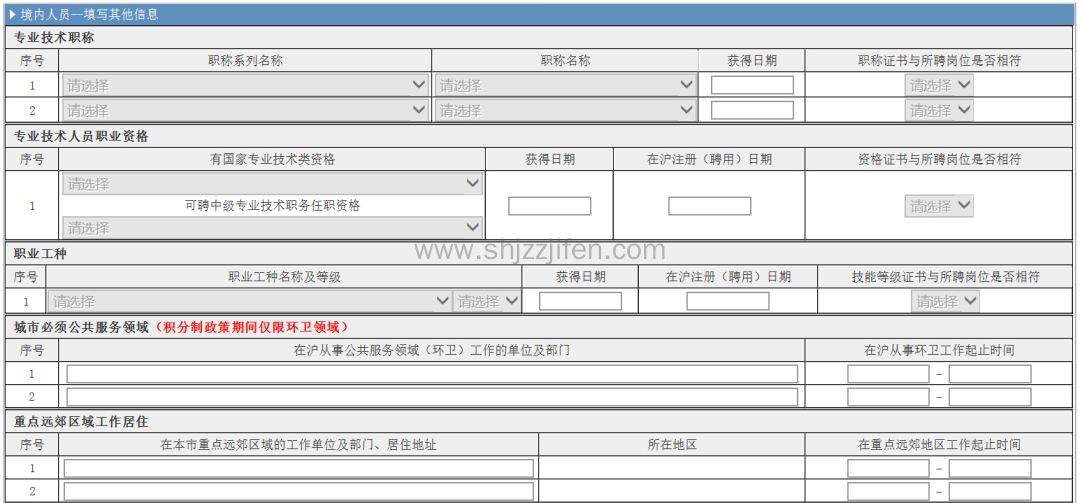
Task: Open the 职业工种 等级 dropdown
Action: click(488, 301)
